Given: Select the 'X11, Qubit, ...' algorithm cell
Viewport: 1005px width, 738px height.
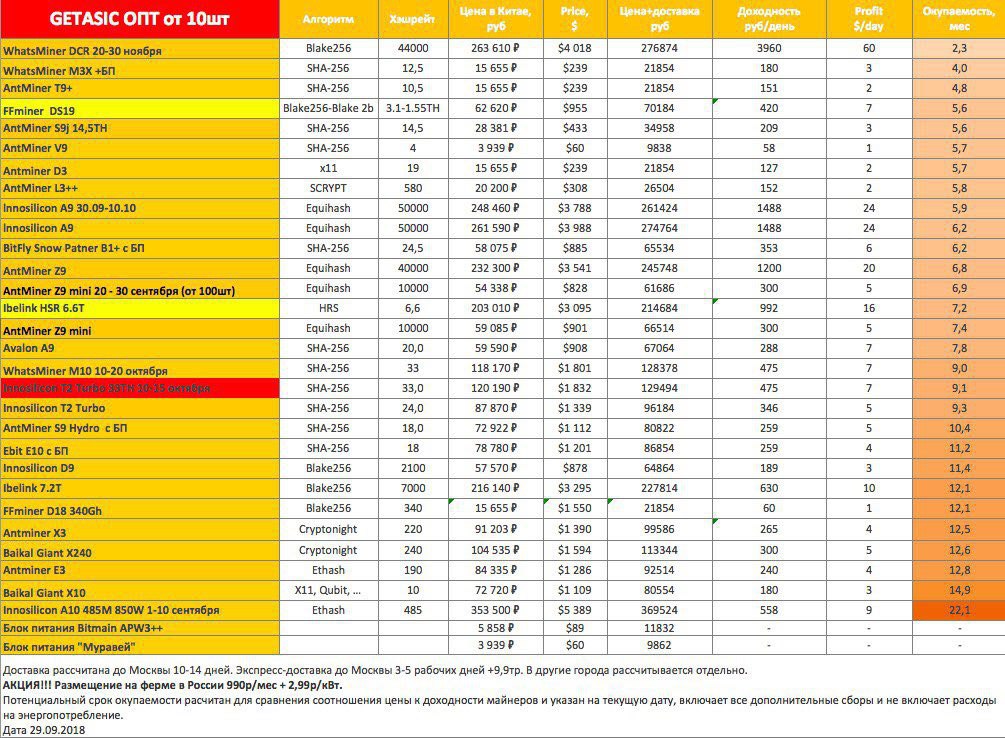Looking at the screenshot, I should (328, 591).
